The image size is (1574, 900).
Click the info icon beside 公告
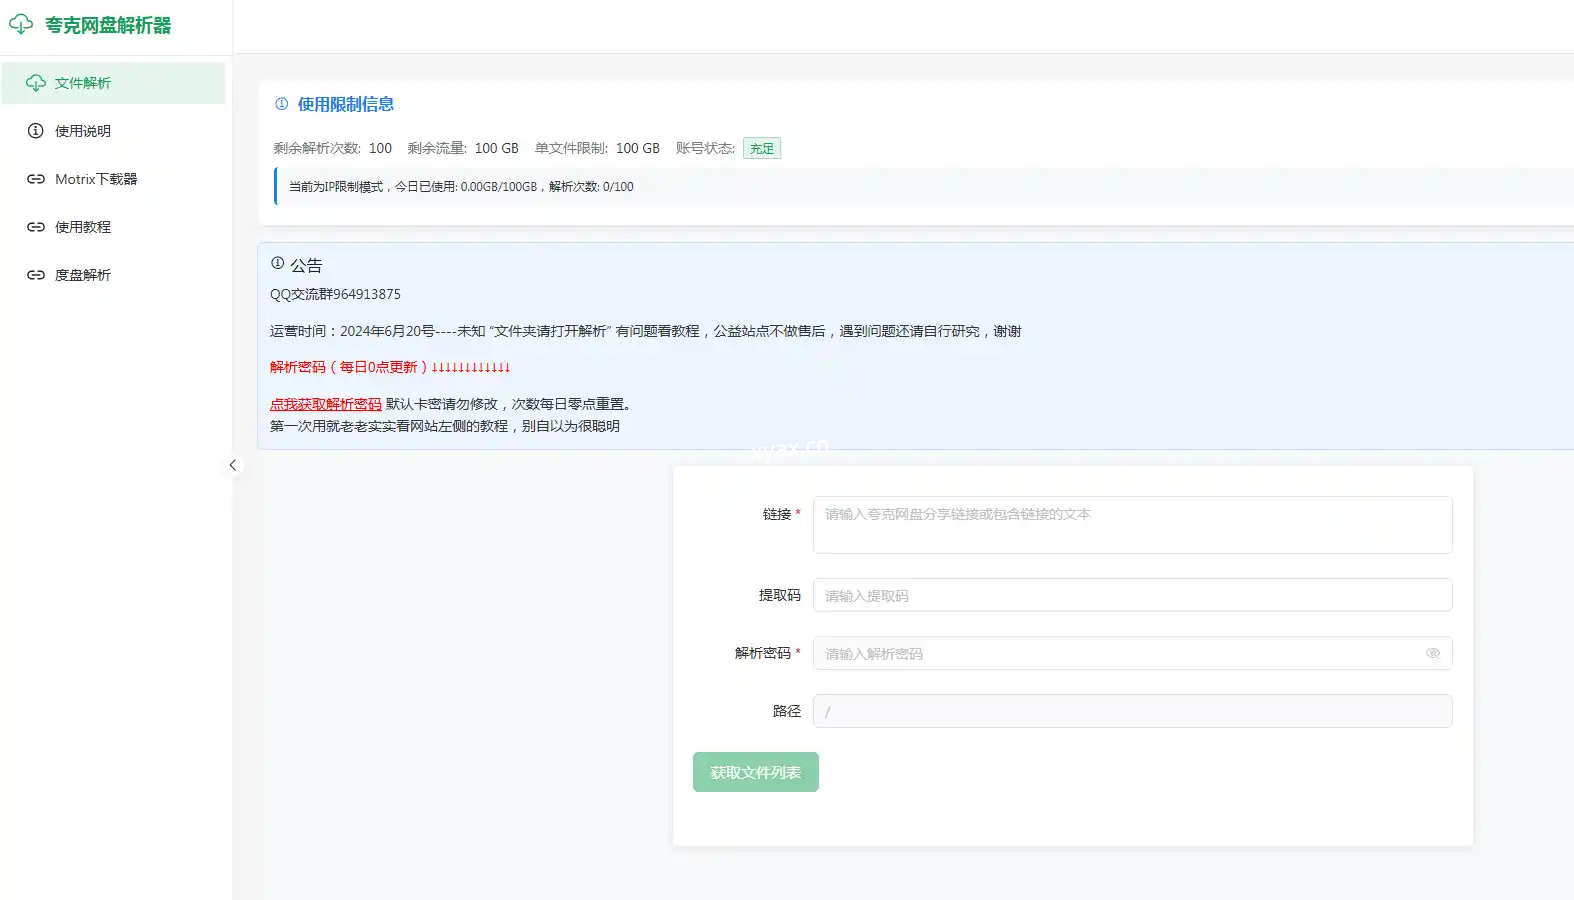(278, 264)
